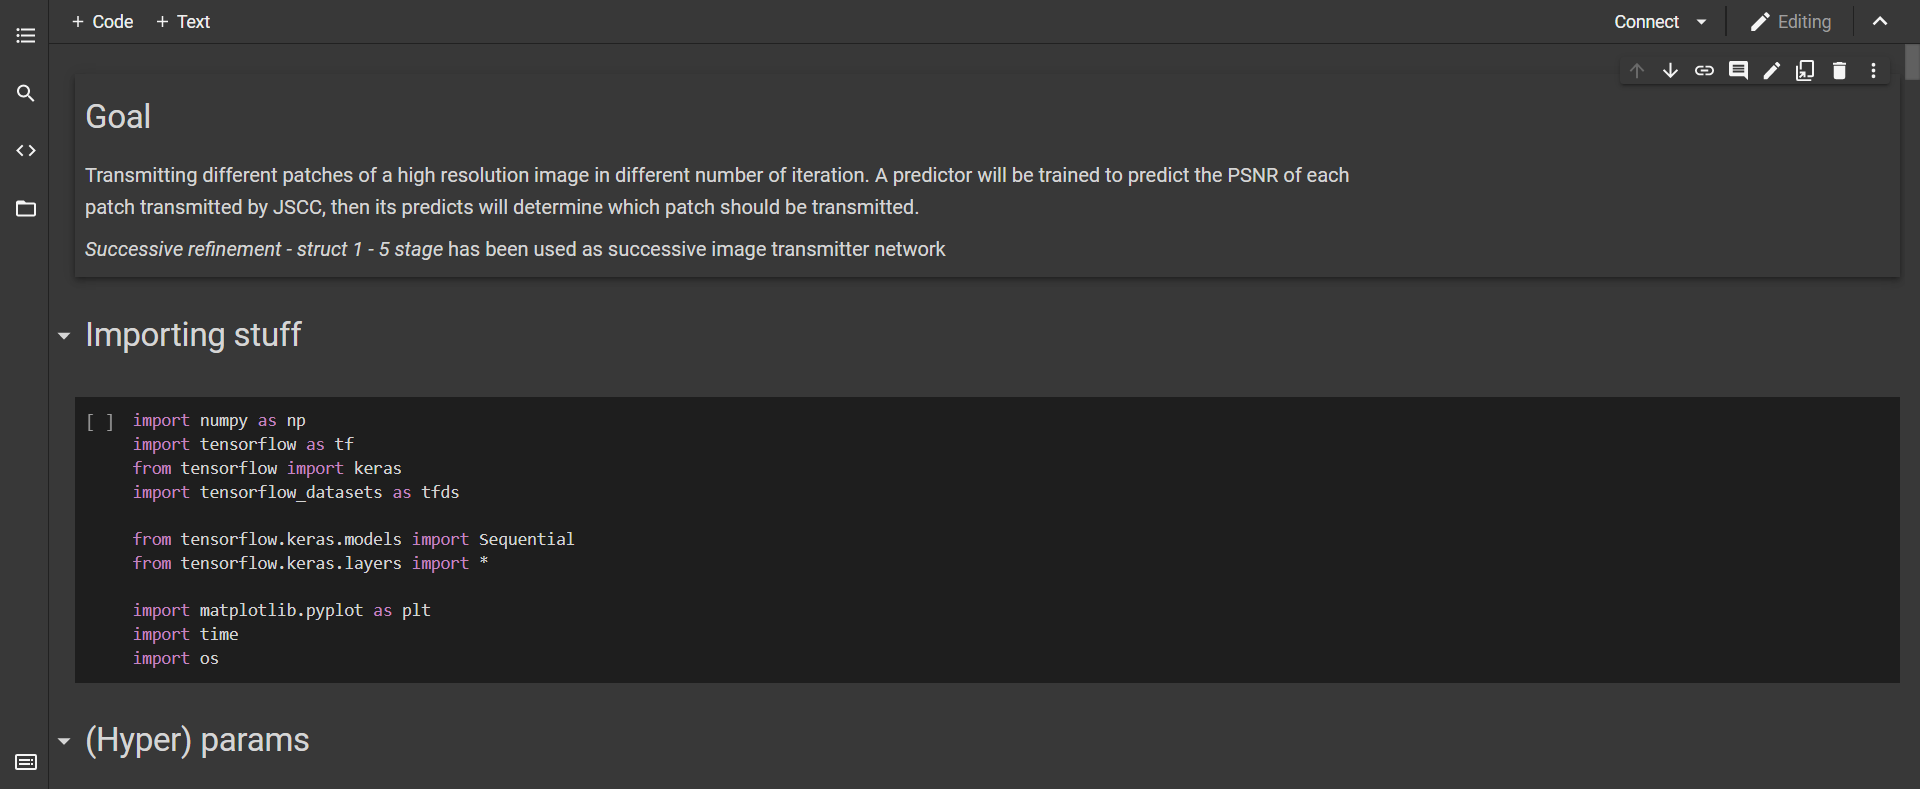
Task: Move cell down with the arrow icon
Action: click(1670, 70)
